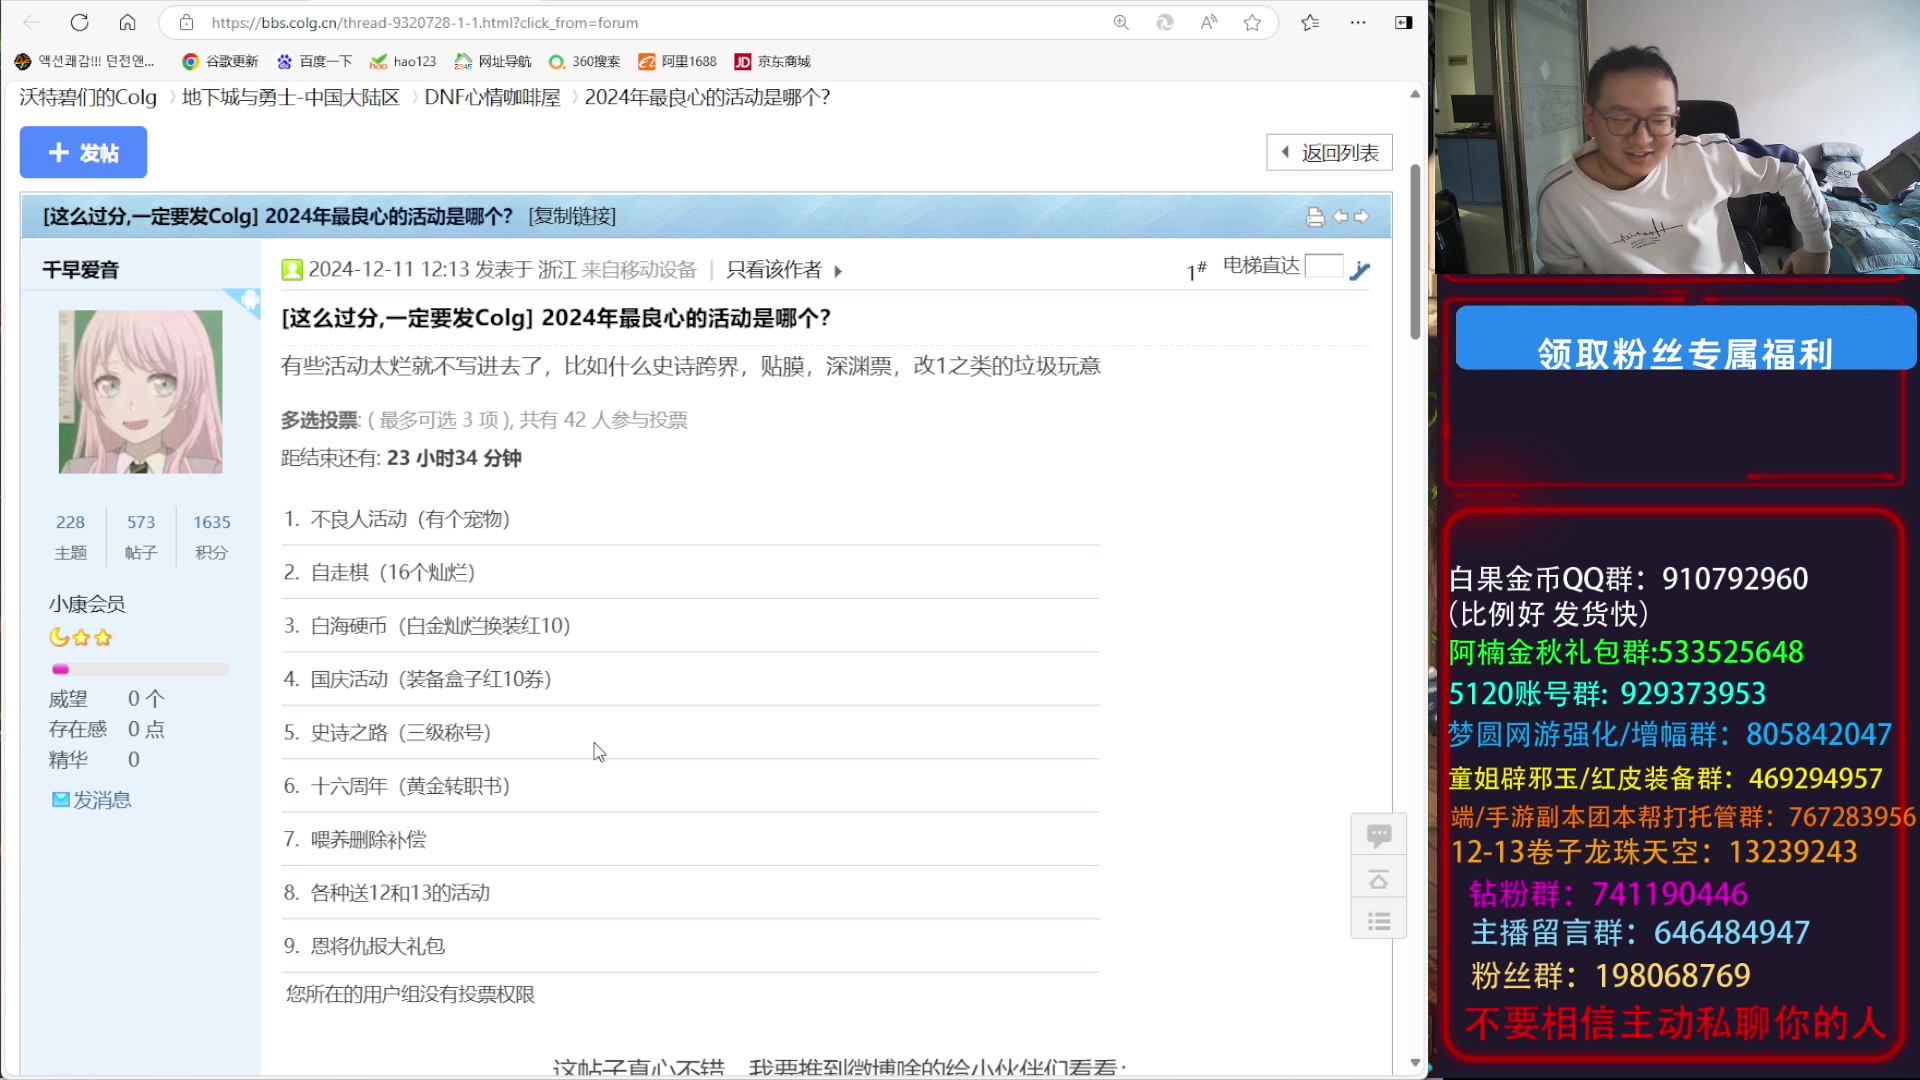The height and width of the screenshot is (1080, 1920).
Task: Open hao123 bookmark
Action: pos(403,61)
